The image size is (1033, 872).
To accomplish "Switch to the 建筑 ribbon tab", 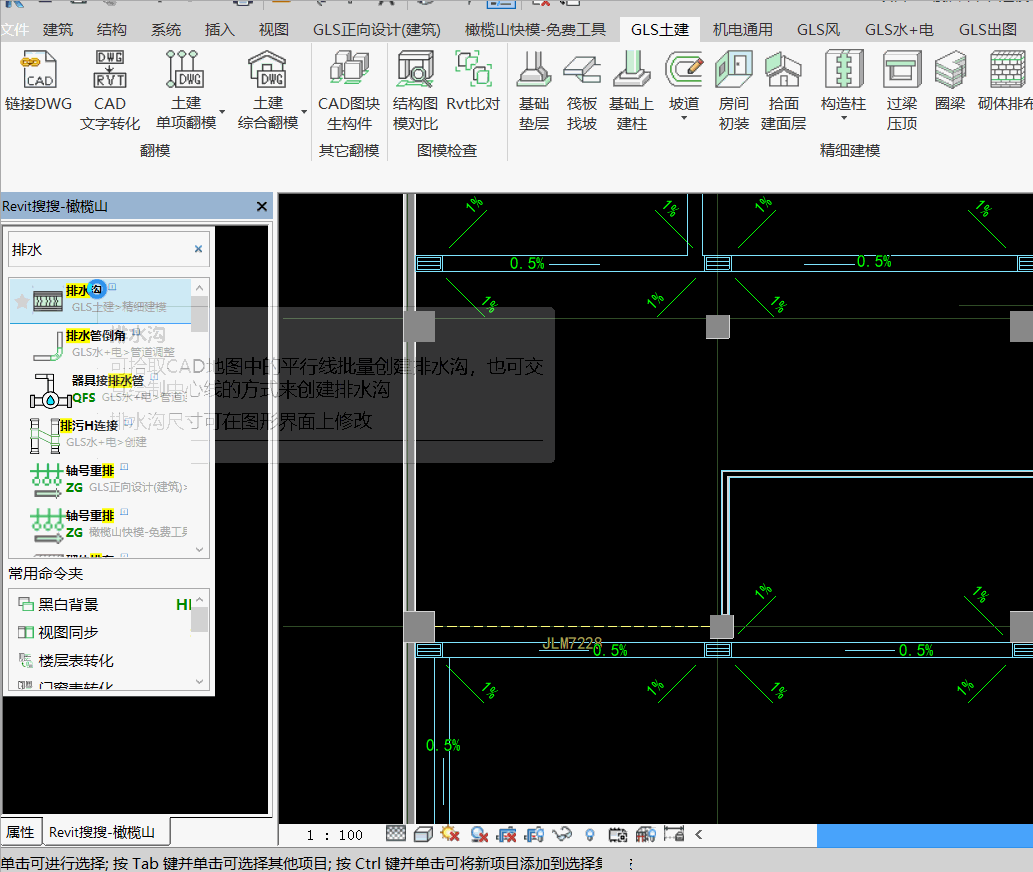I will pos(58,30).
